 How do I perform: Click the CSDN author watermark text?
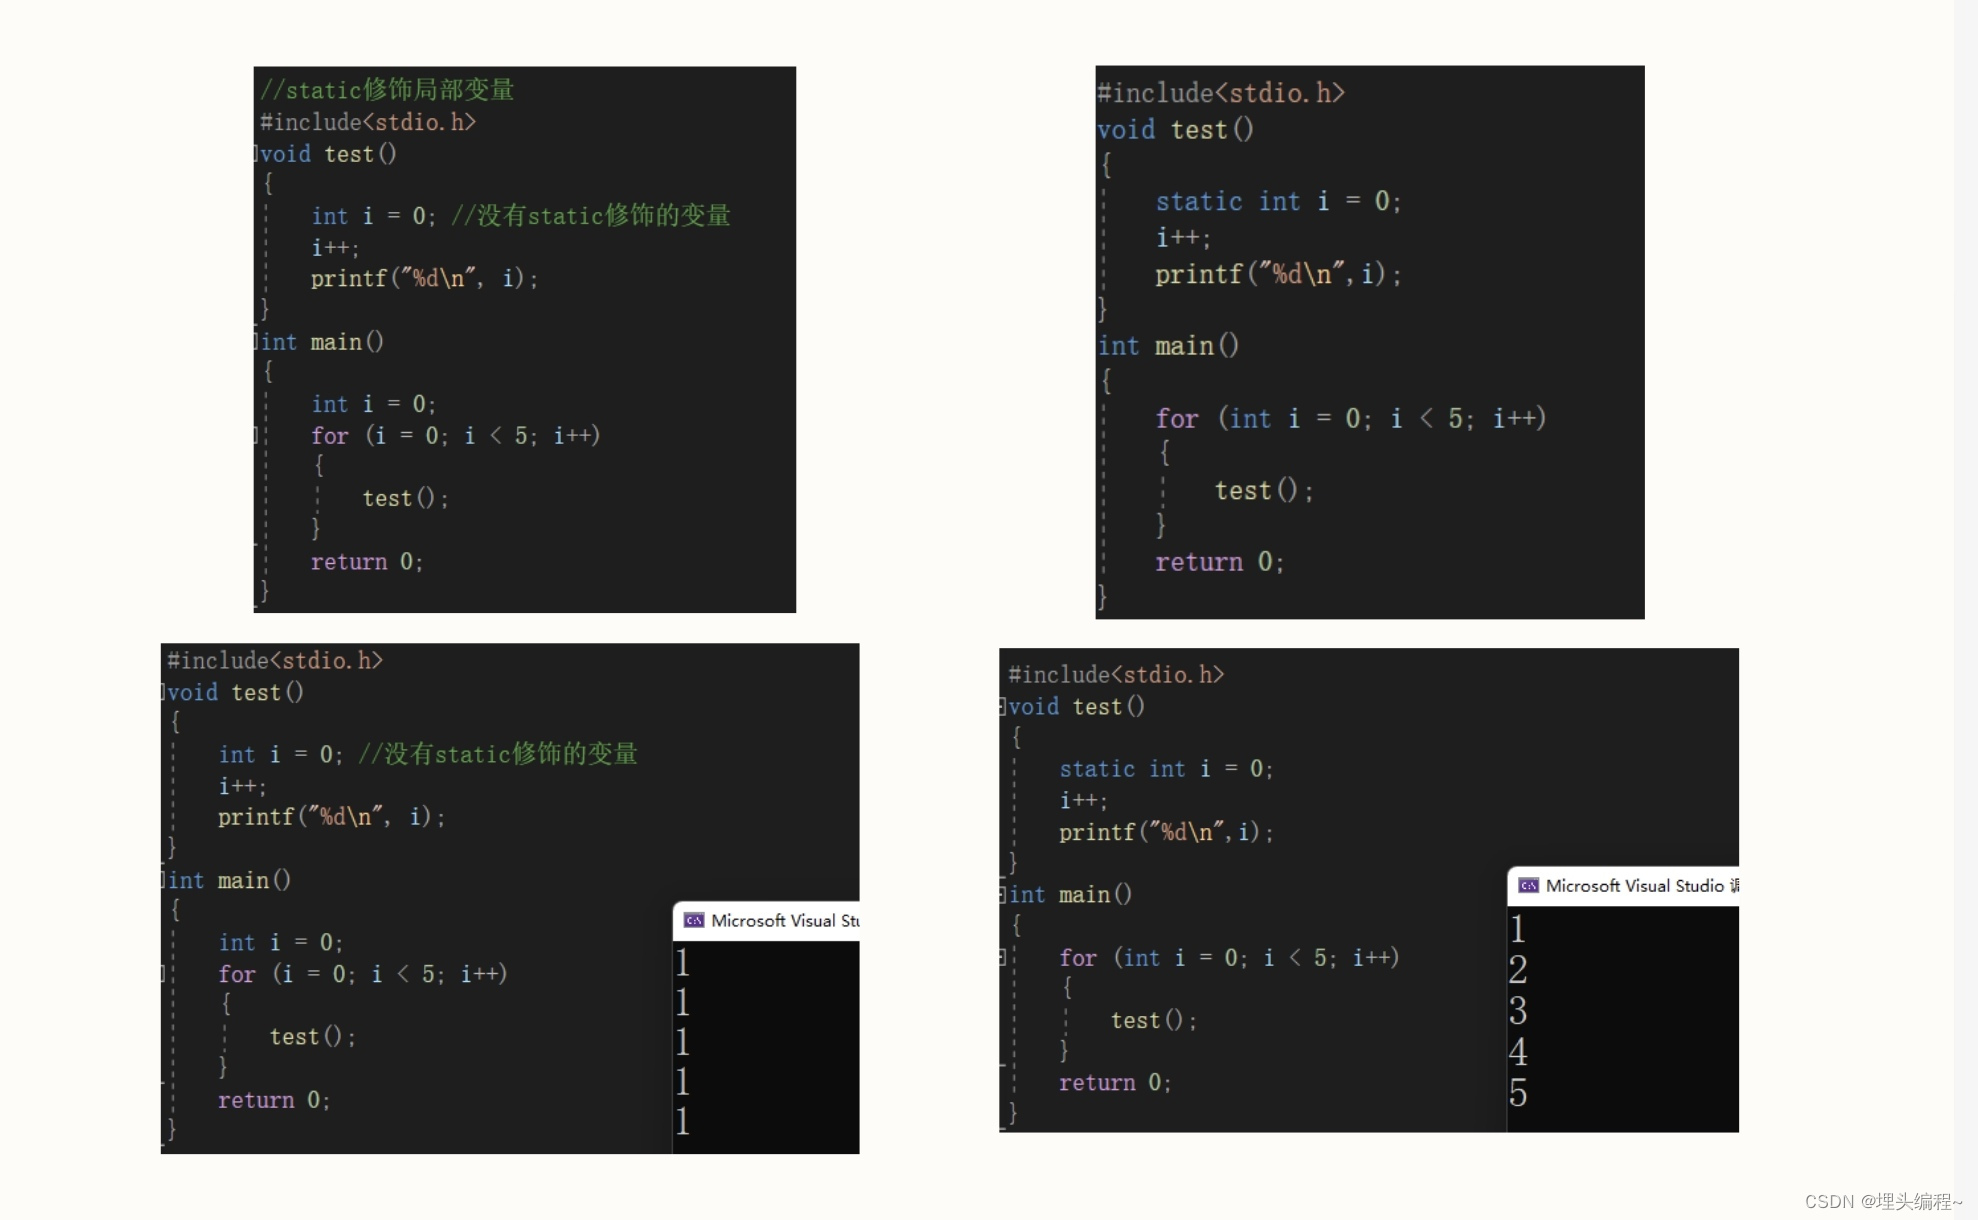(x=1882, y=1201)
